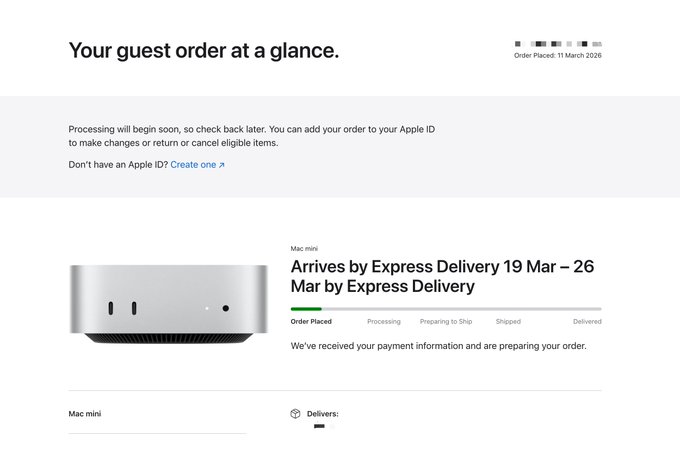
Task: Select the "Processing" progress stage label
Action: tap(383, 322)
